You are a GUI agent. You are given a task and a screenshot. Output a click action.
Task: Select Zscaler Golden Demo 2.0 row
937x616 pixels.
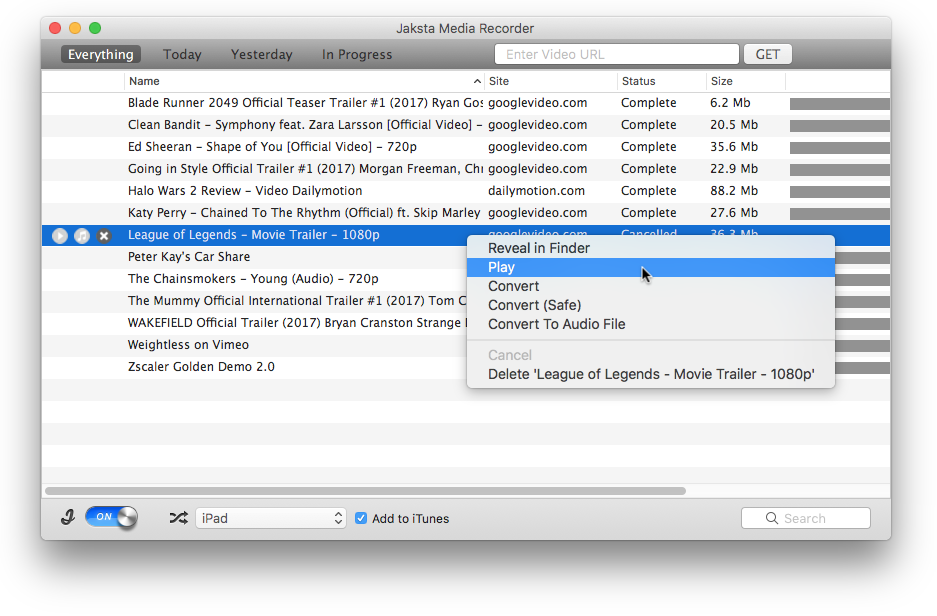coord(254,367)
